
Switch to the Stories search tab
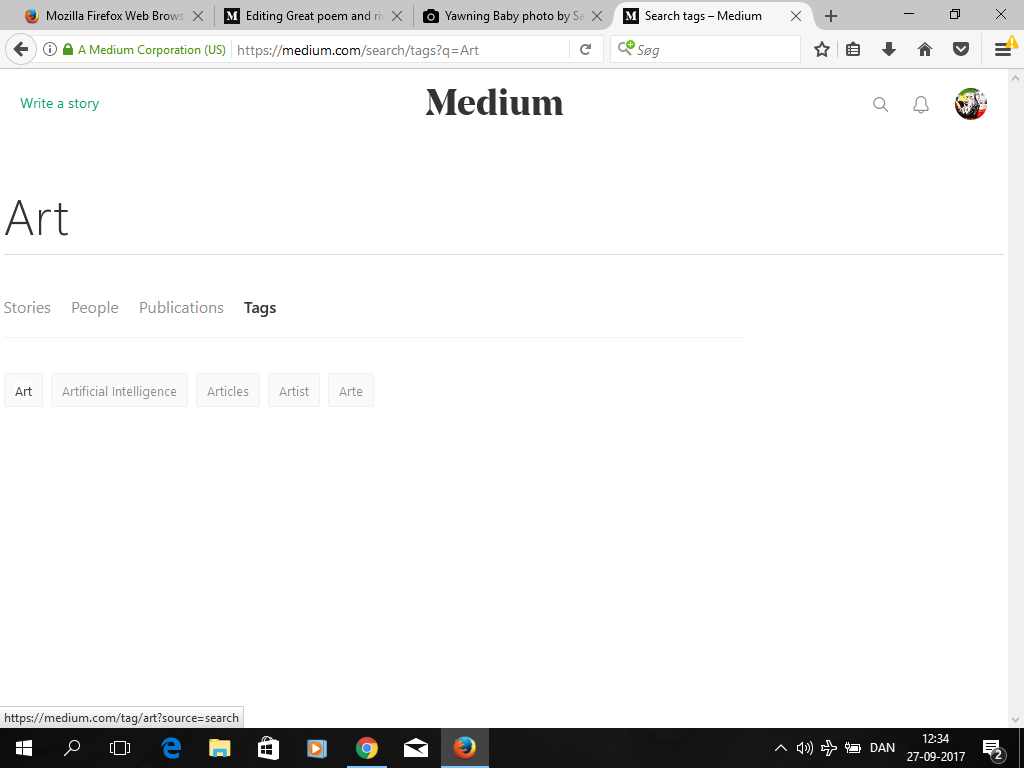pyautogui.click(x=27, y=307)
